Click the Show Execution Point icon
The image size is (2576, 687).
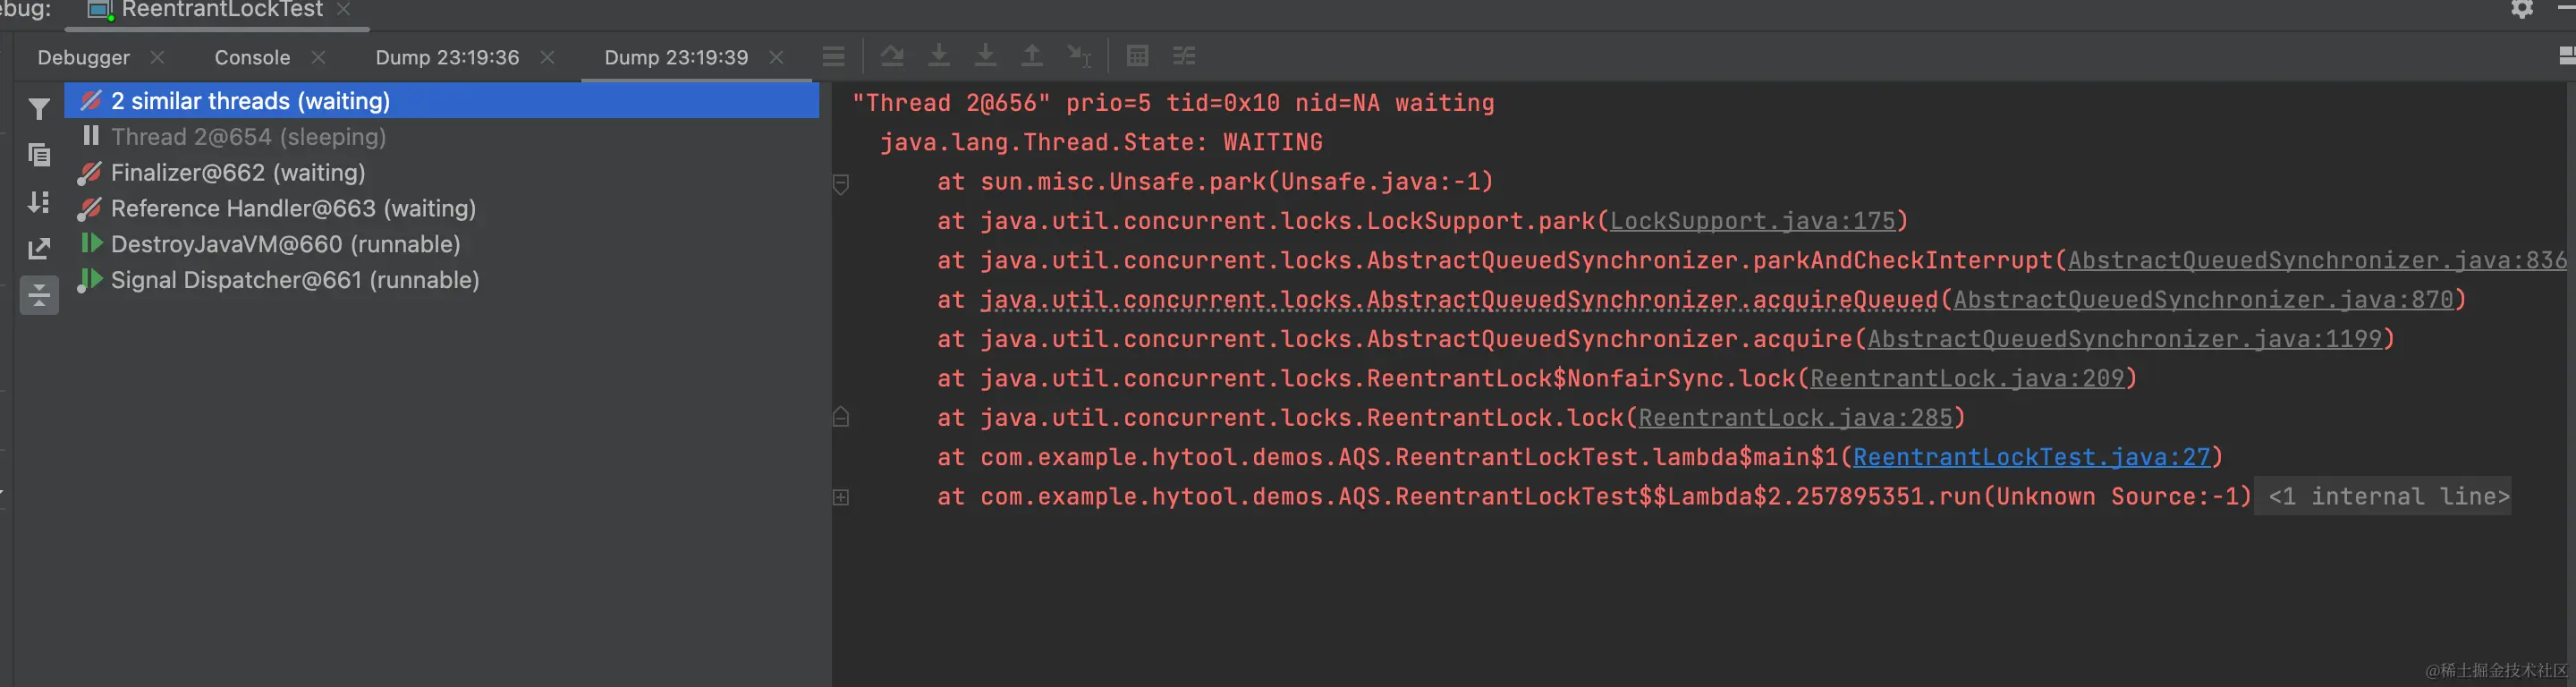(x=834, y=56)
